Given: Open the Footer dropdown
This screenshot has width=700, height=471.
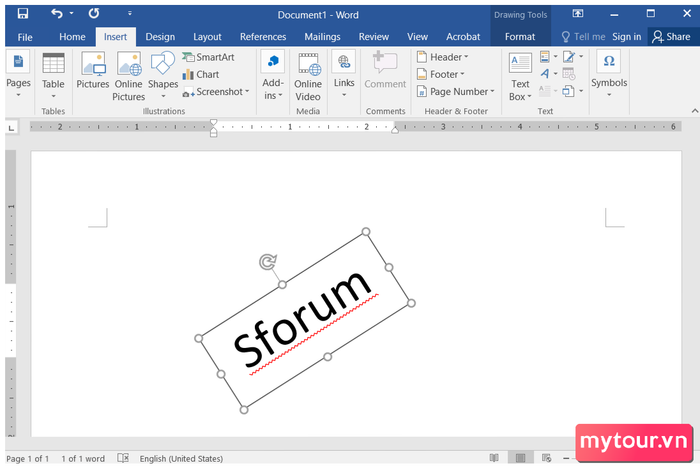Looking at the screenshot, I should (x=441, y=74).
